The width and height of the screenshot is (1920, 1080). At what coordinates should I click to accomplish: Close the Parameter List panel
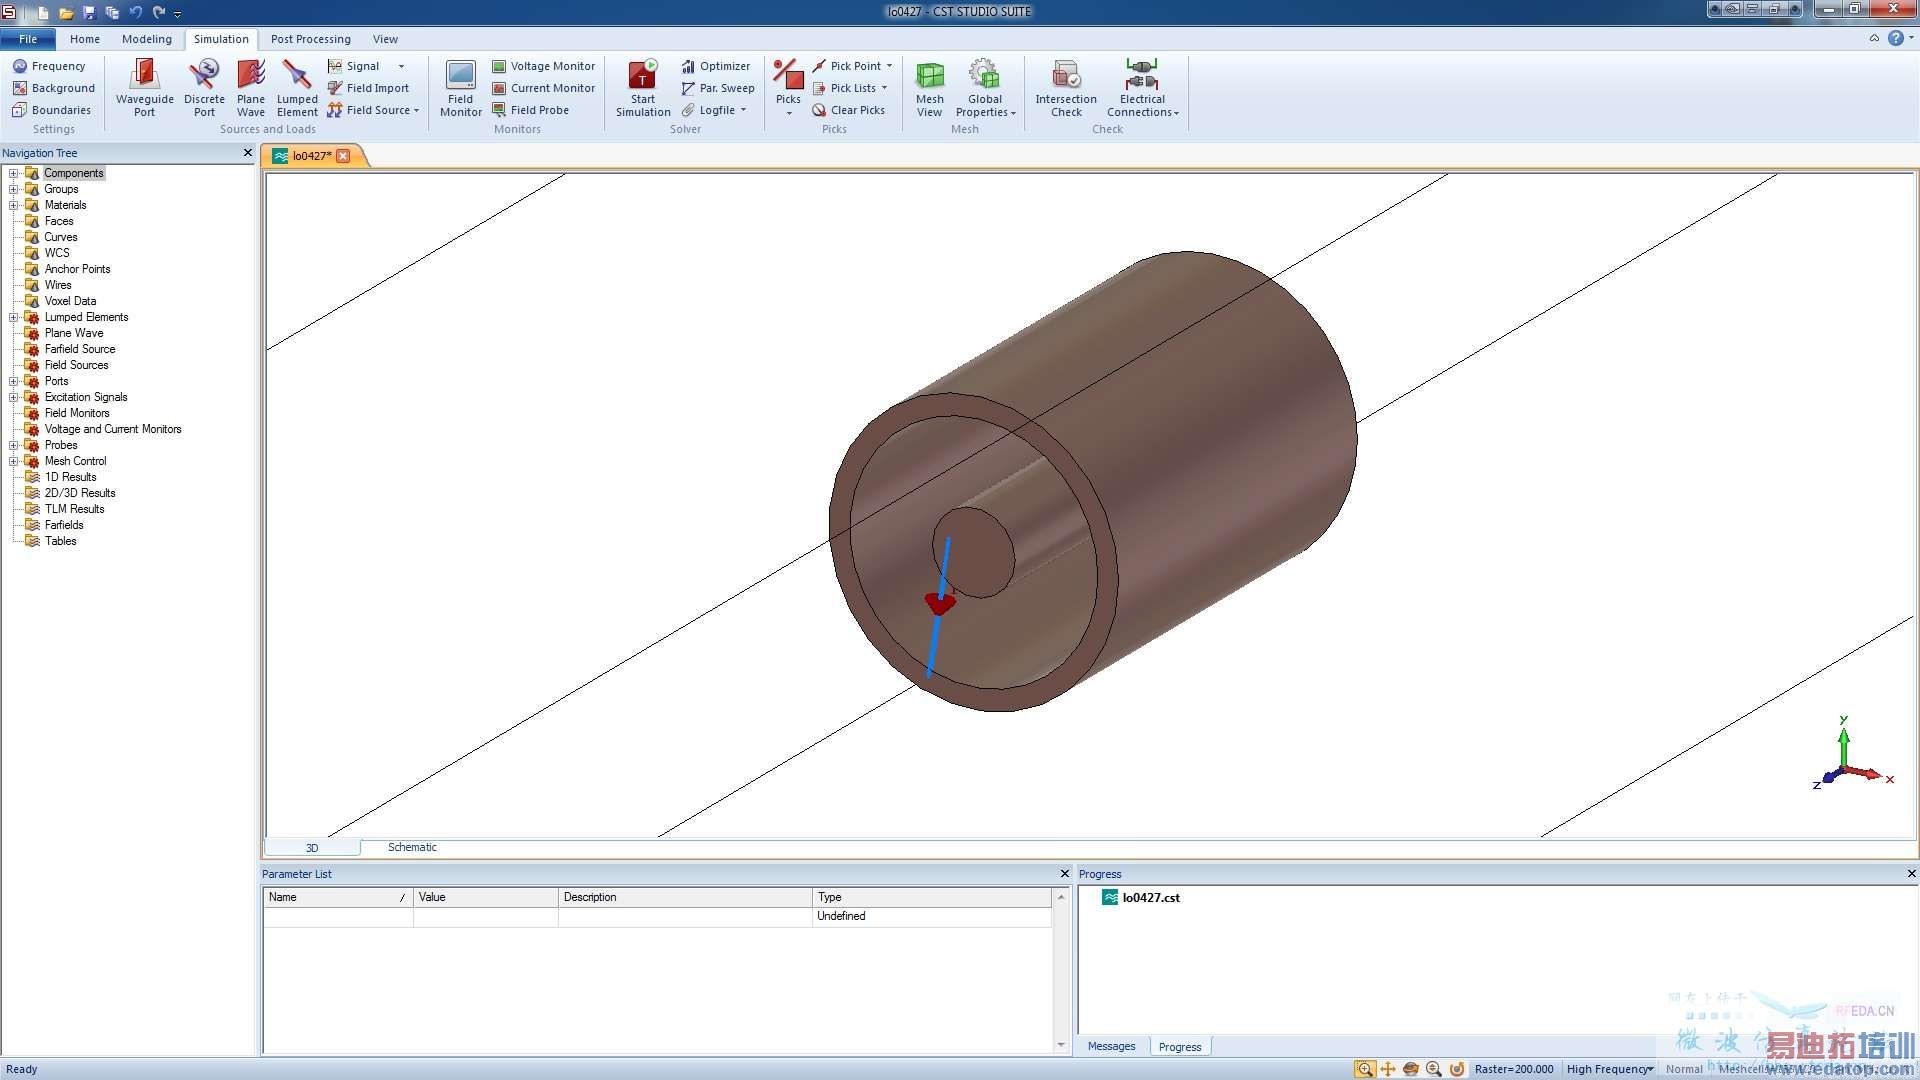(1064, 873)
